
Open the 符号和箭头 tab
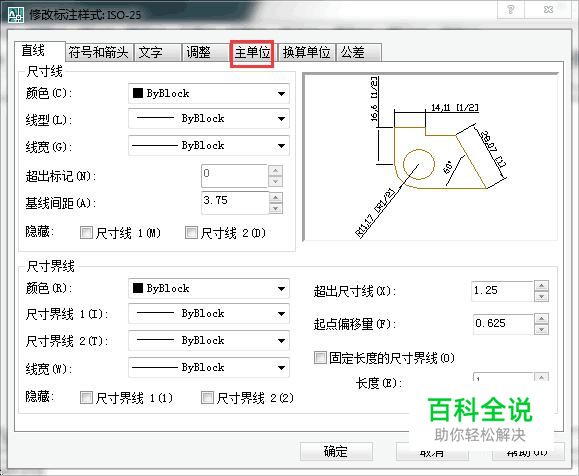pos(99,52)
